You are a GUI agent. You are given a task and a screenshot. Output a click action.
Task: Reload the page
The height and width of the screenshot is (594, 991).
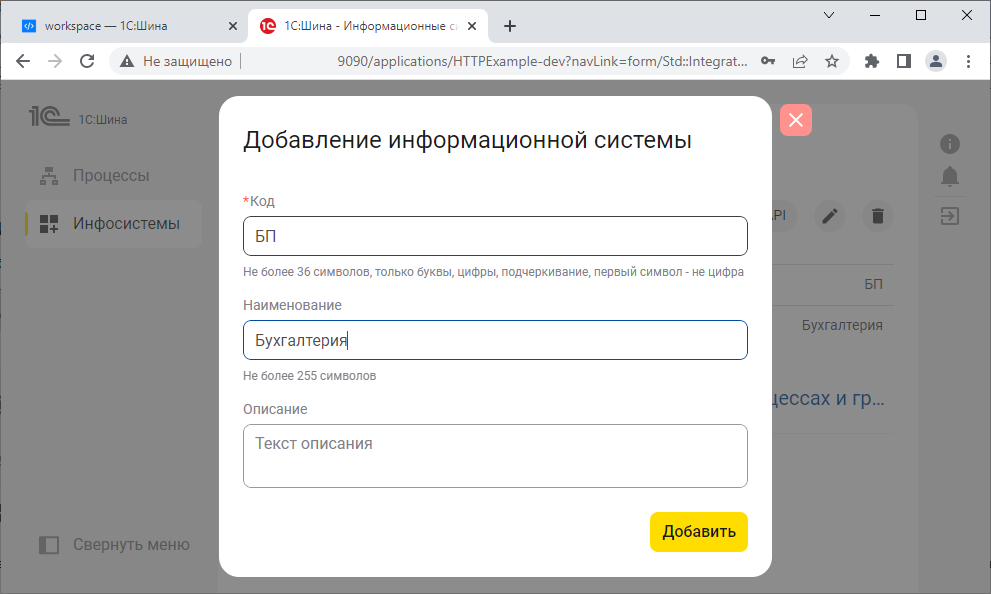pos(87,61)
